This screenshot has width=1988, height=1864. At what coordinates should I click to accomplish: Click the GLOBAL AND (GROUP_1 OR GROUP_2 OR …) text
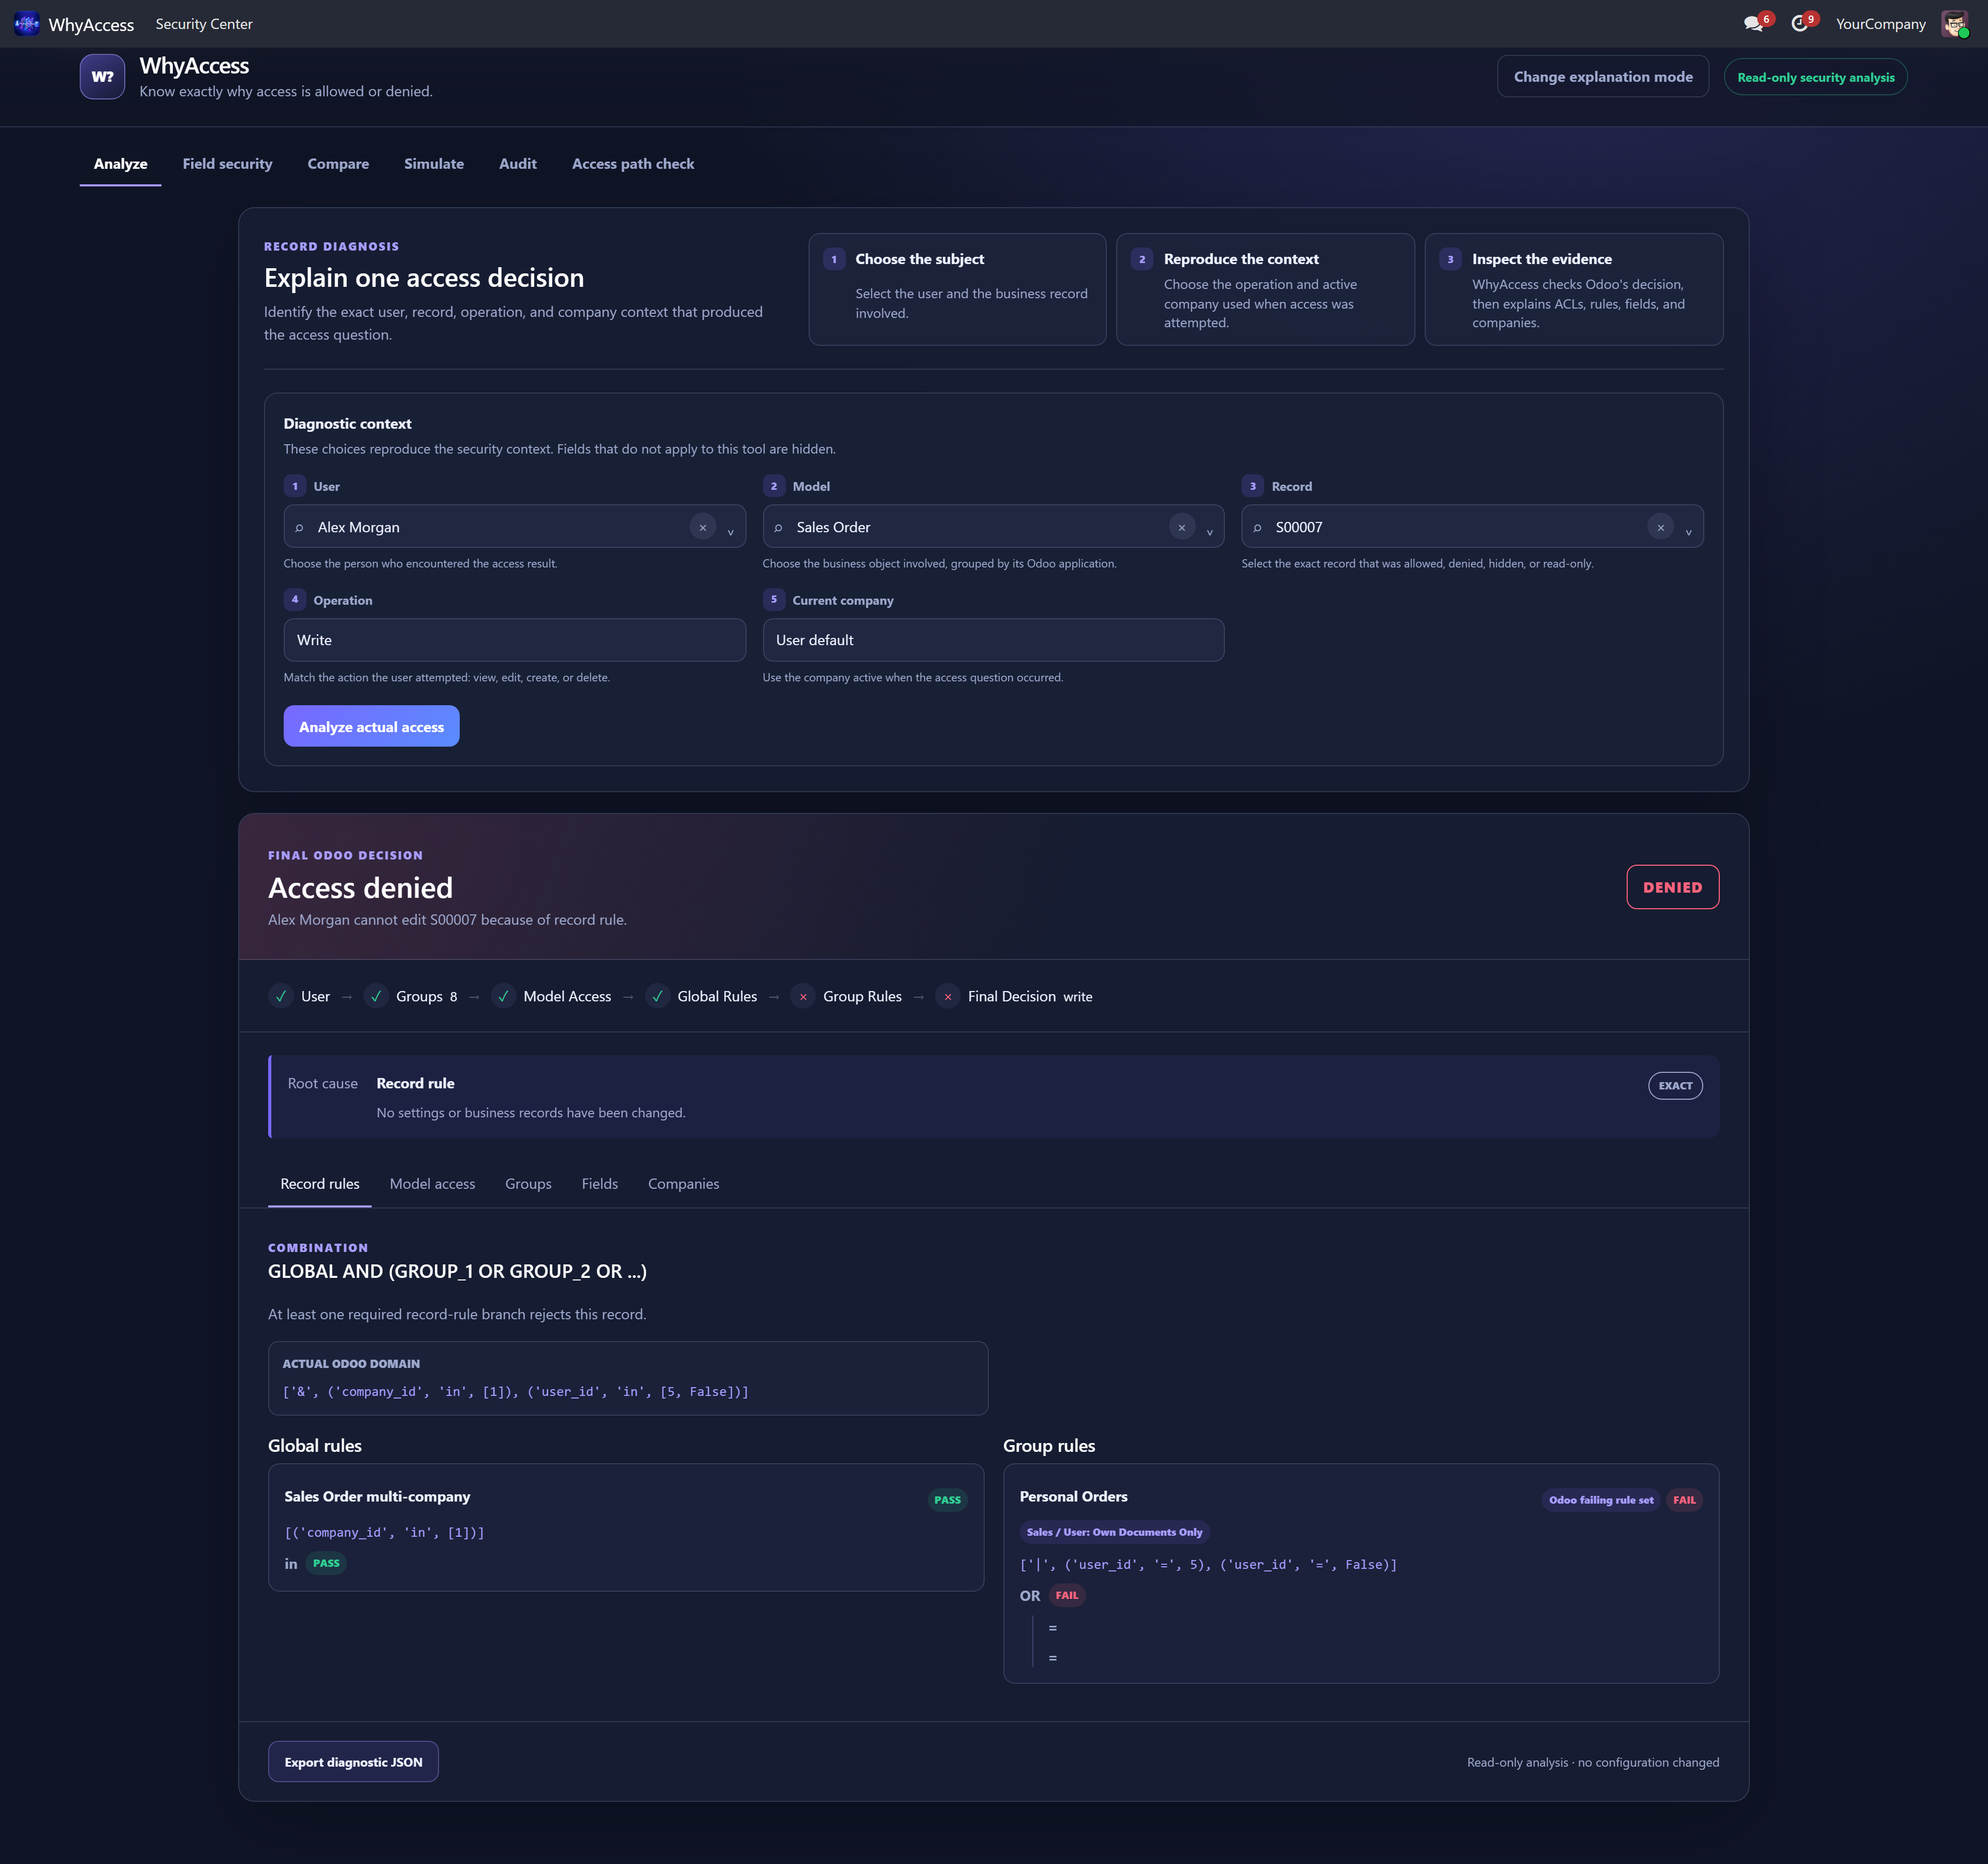click(457, 1272)
